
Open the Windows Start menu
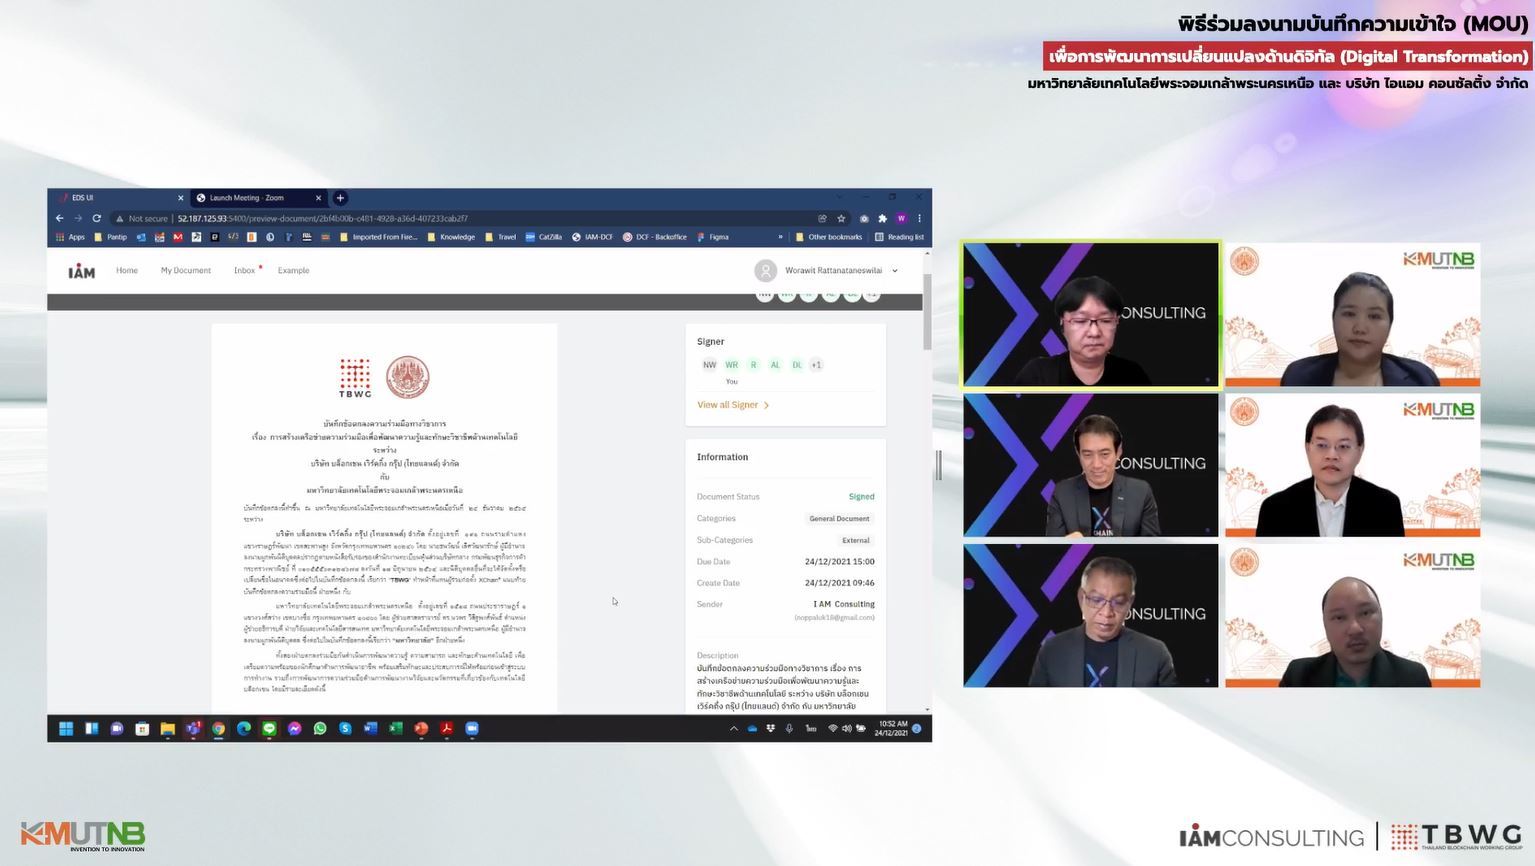(66, 729)
